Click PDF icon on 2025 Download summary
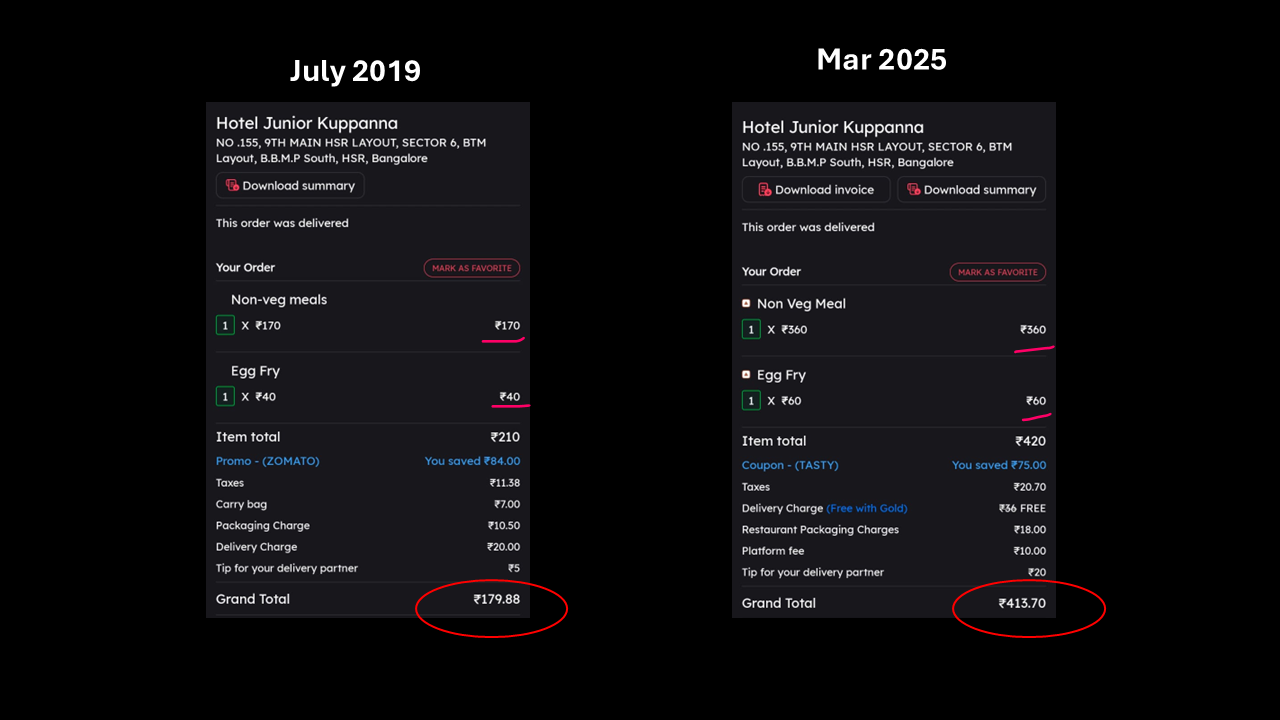The width and height of the screenshot is (1280, 720). pyautogui.click(x=913, y=189)
